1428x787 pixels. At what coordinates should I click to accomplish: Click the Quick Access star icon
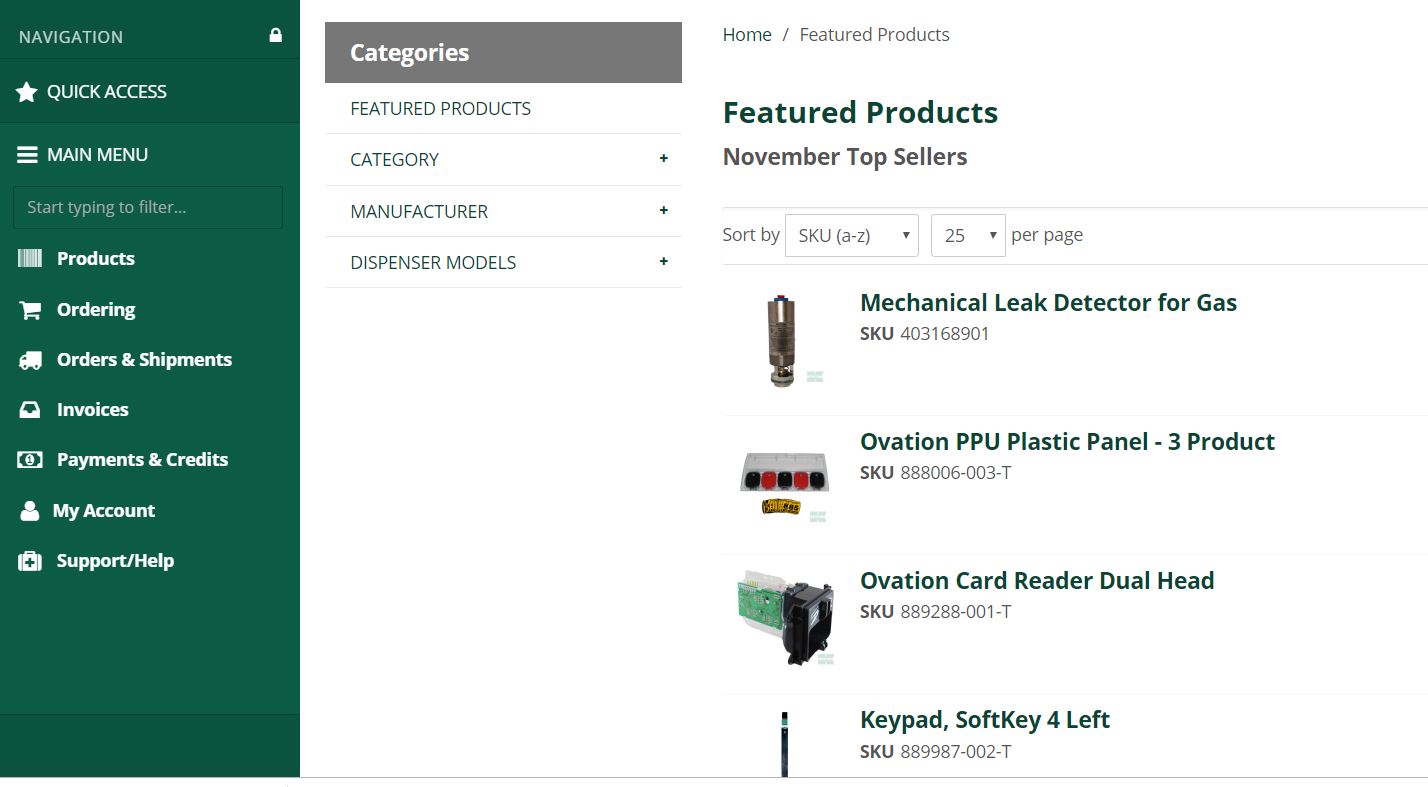tap(27, 92)
